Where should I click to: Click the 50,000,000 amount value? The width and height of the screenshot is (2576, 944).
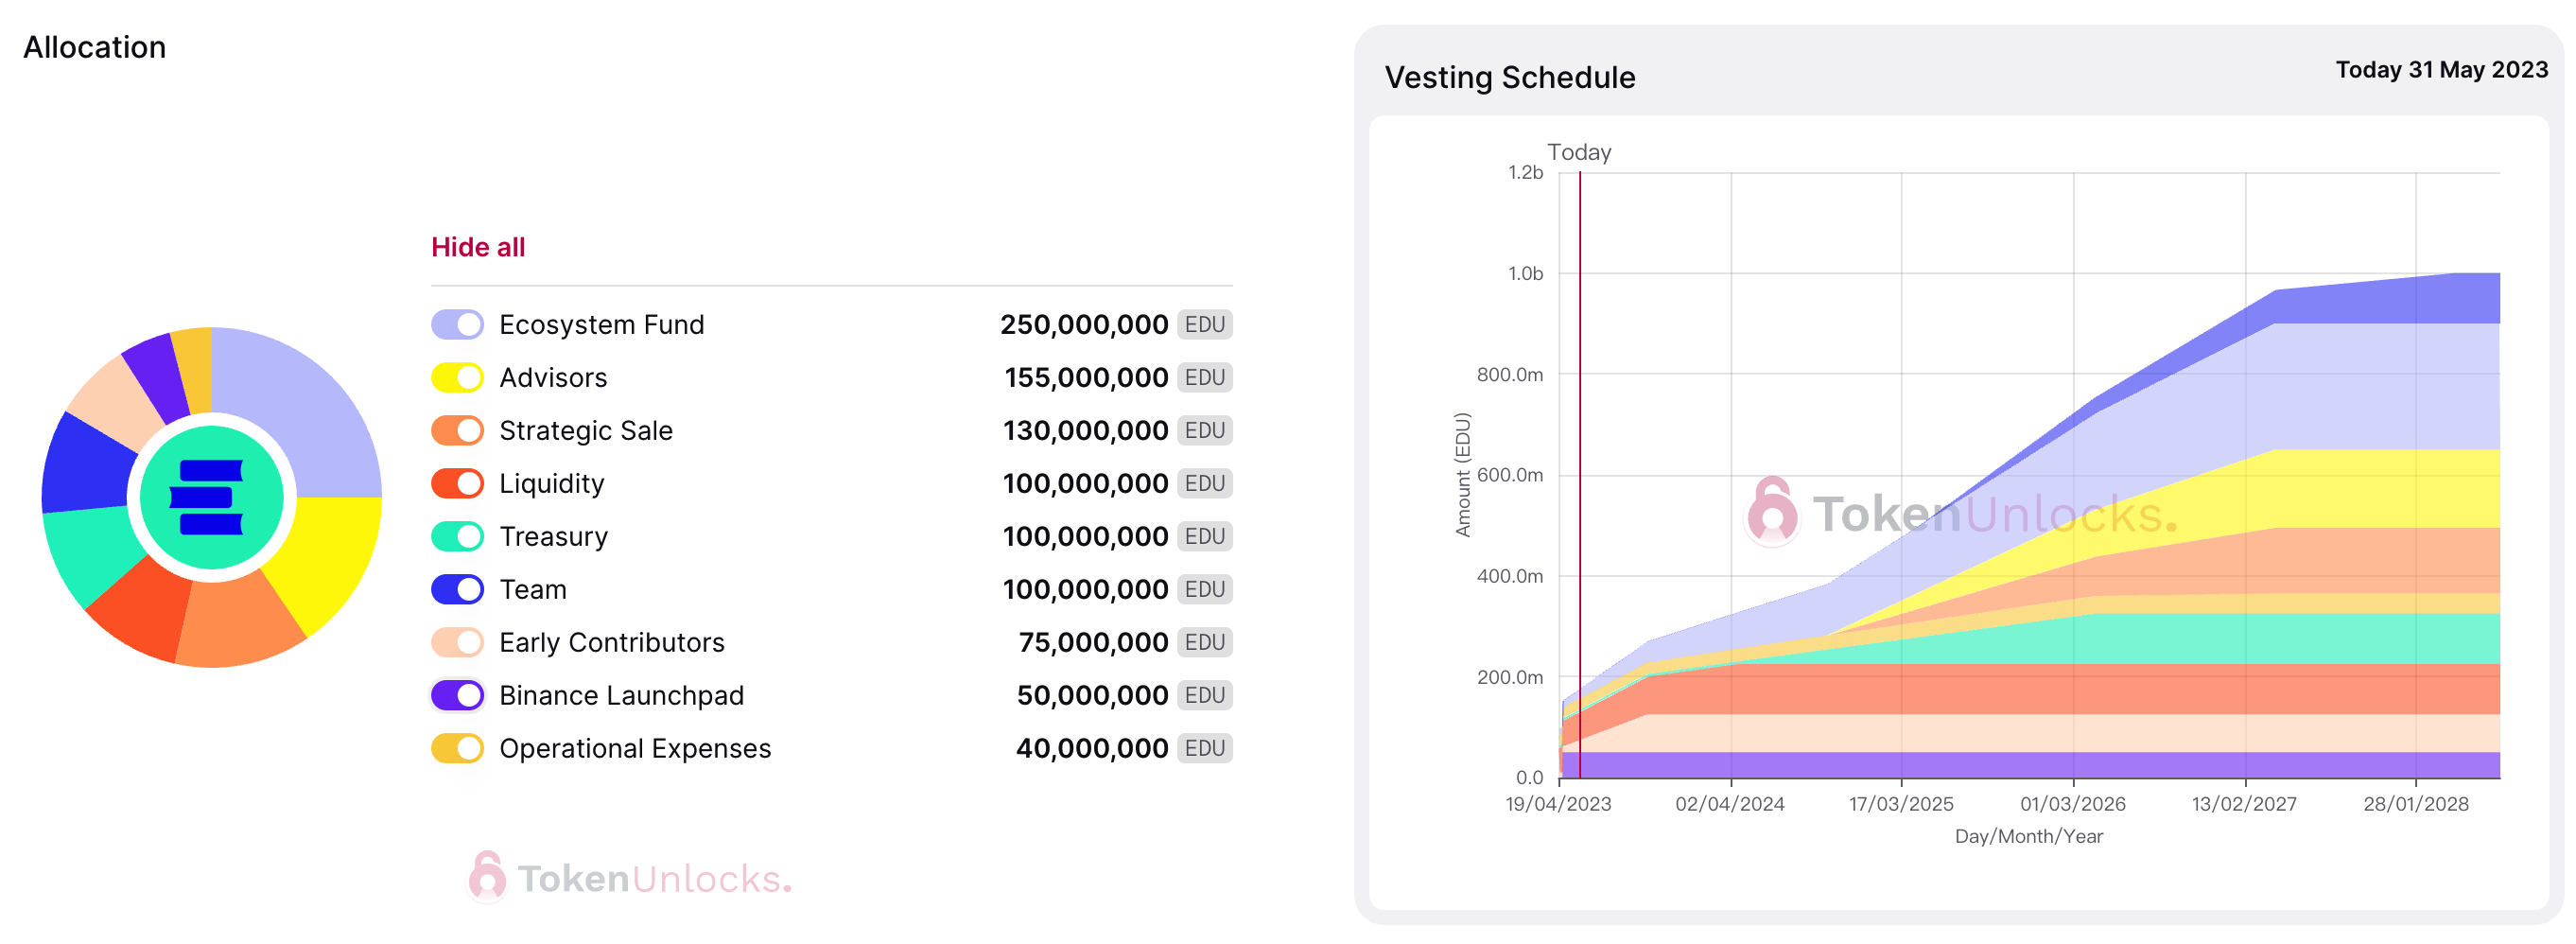1092,696
